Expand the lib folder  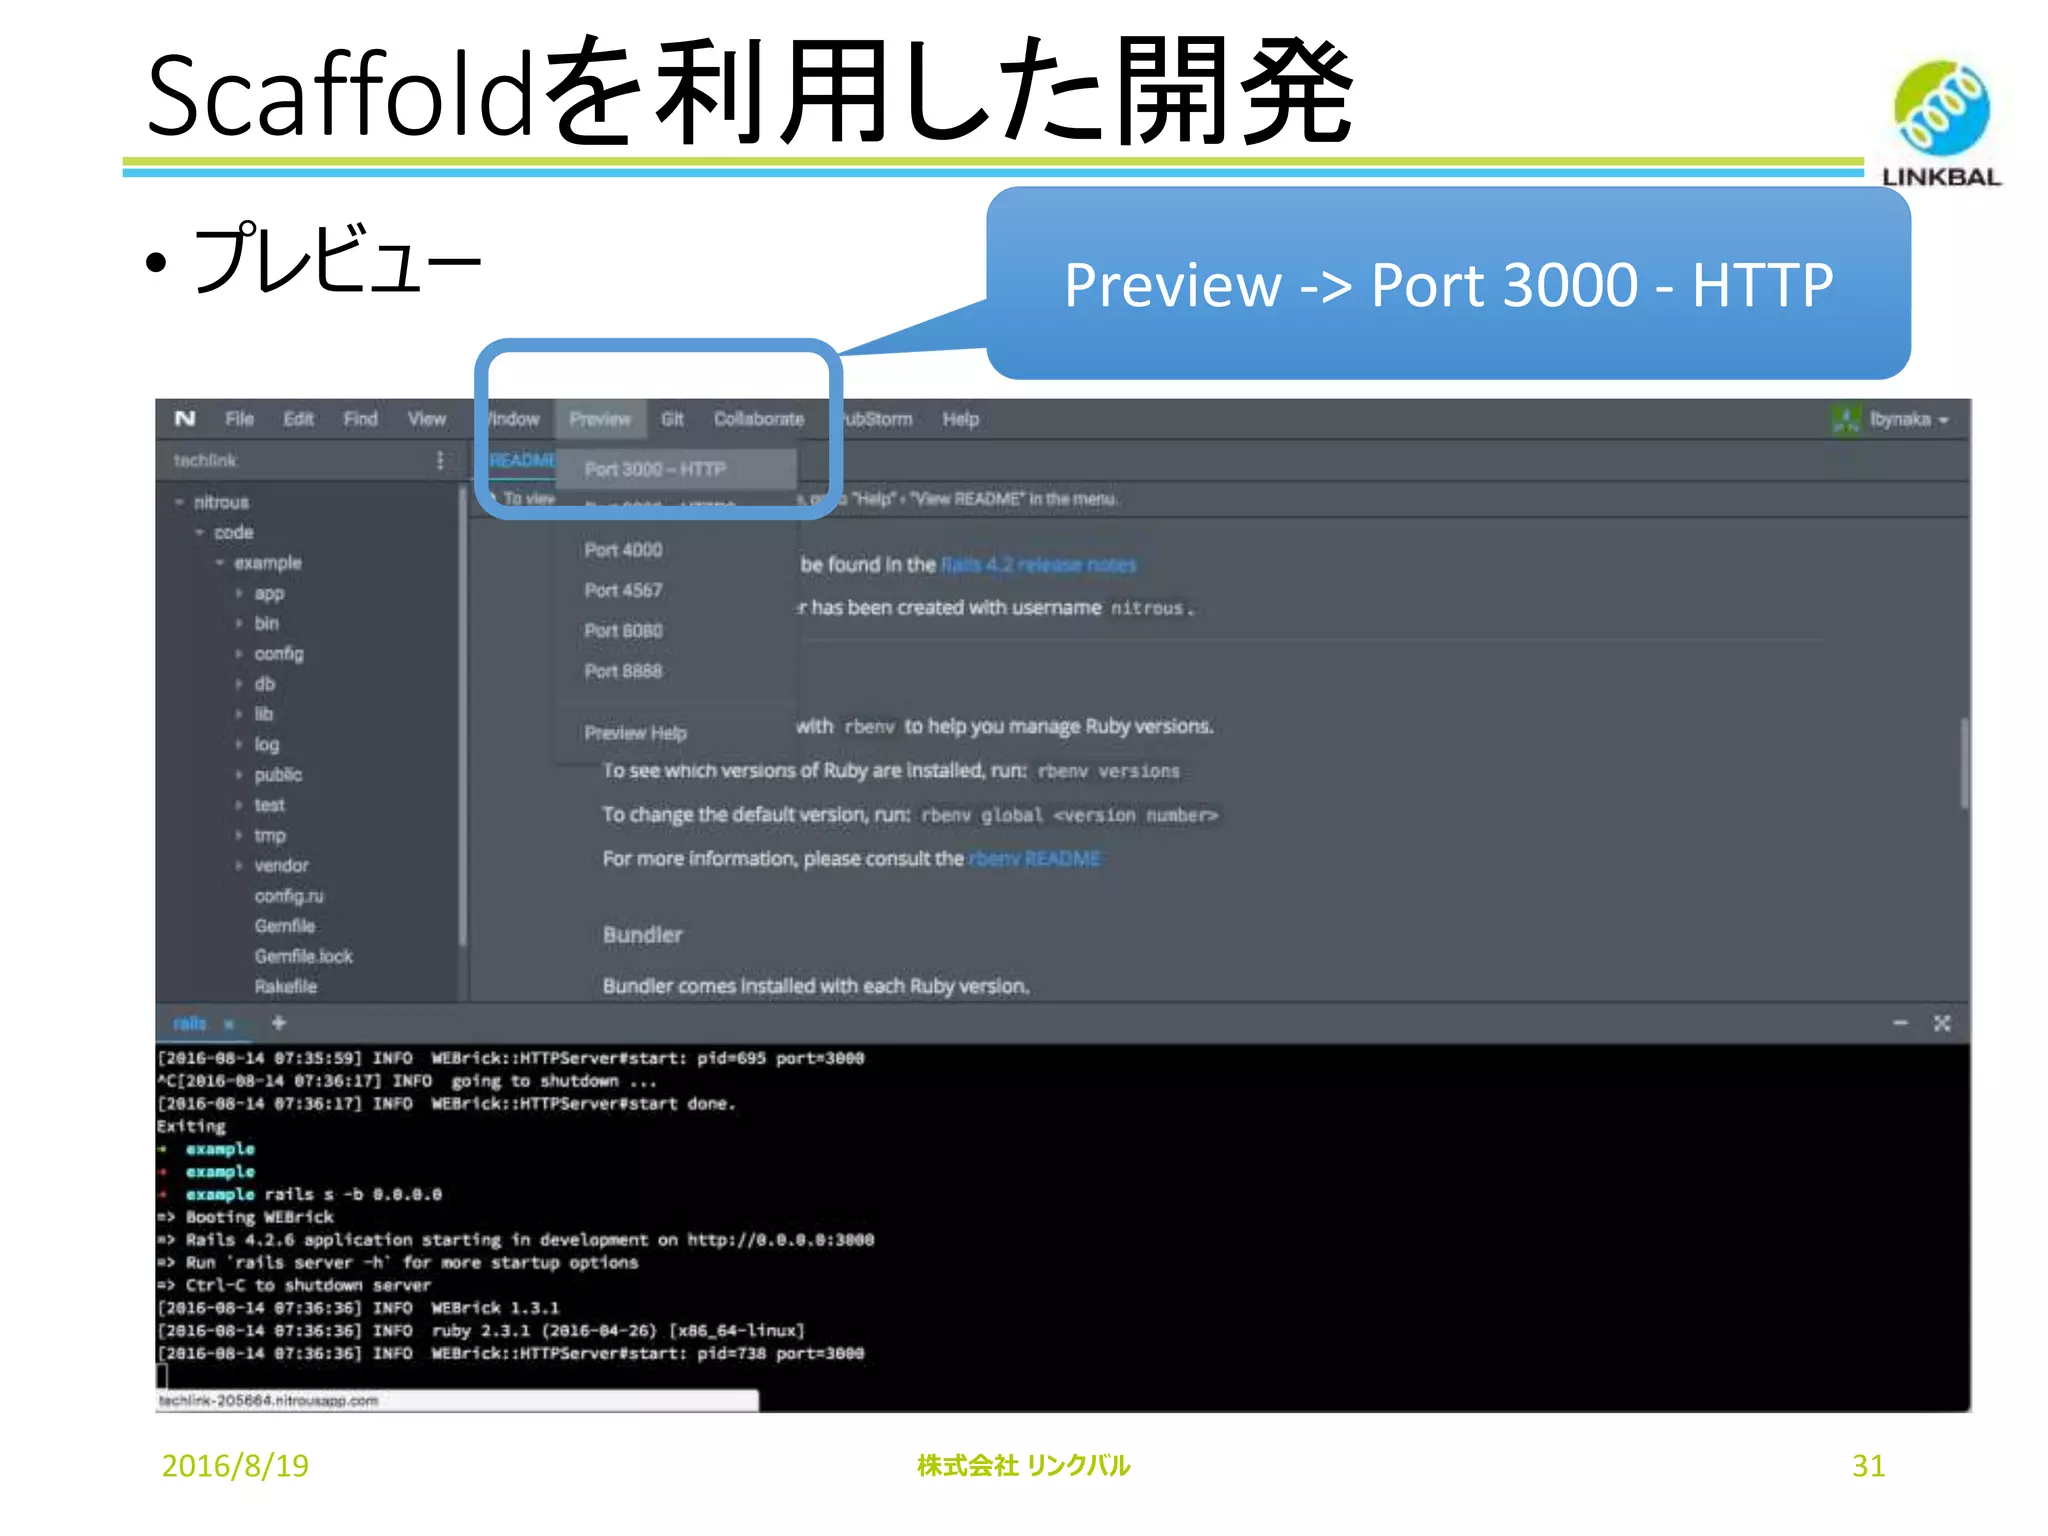[239, 714]
